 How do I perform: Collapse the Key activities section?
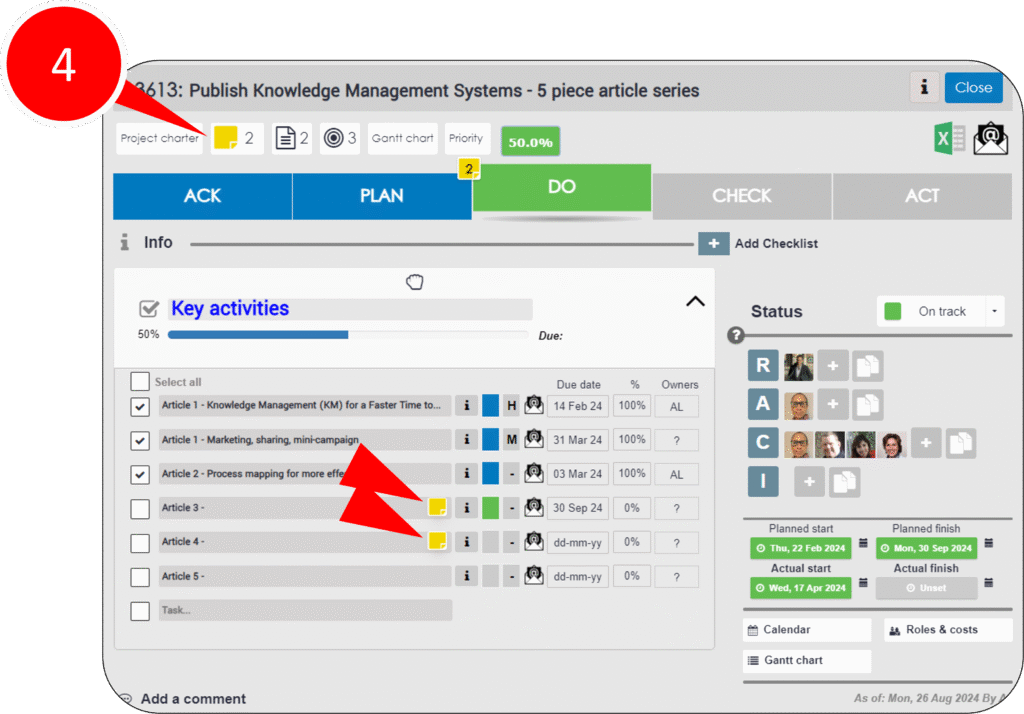click(695, 301)
